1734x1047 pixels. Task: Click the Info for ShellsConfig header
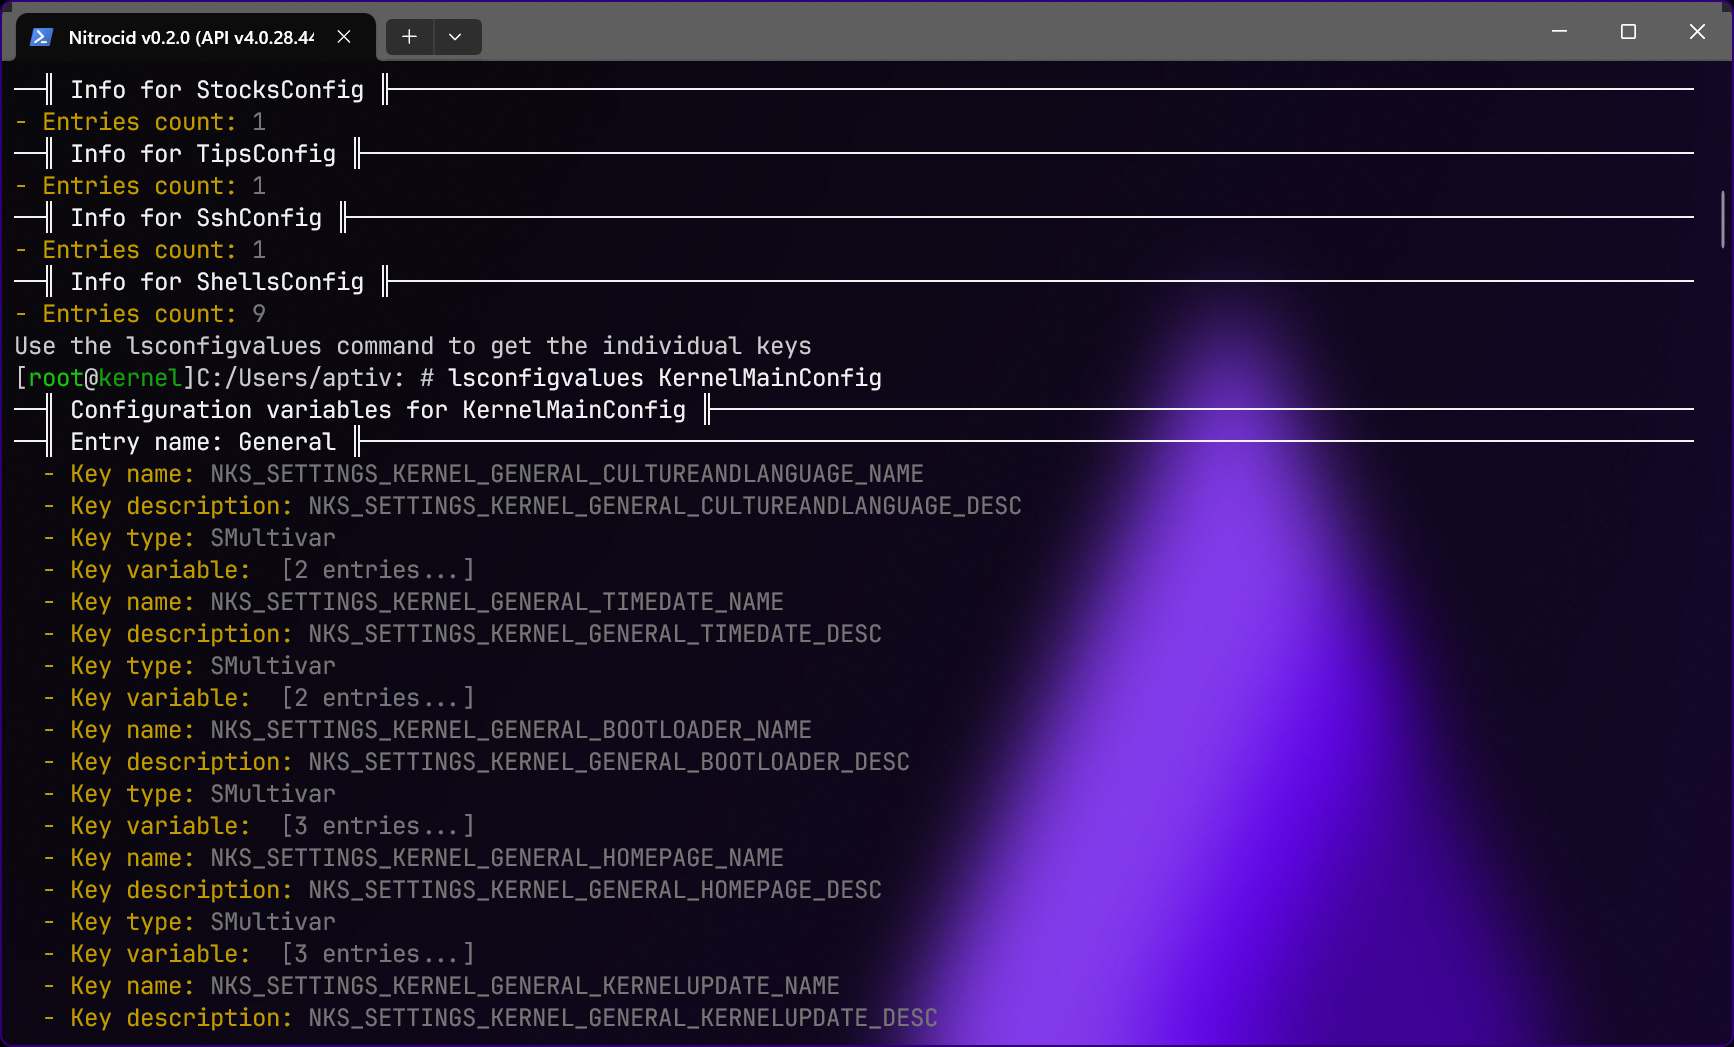[x=217, y=282]
